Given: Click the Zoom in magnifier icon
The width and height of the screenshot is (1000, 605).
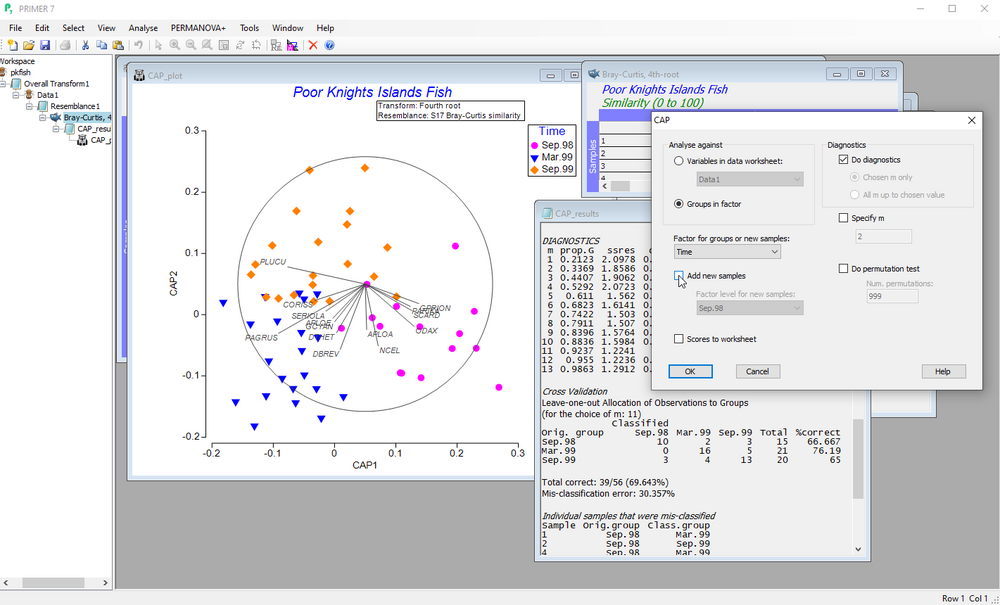Looking at the screenshot, I should point(174,45).
